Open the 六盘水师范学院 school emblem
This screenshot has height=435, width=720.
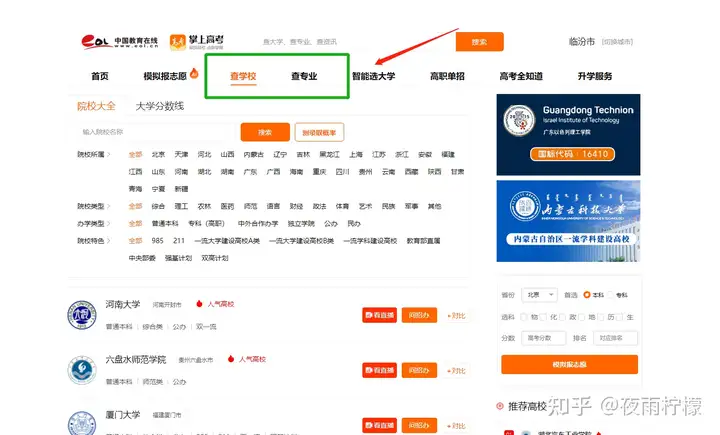coord(82,370)
